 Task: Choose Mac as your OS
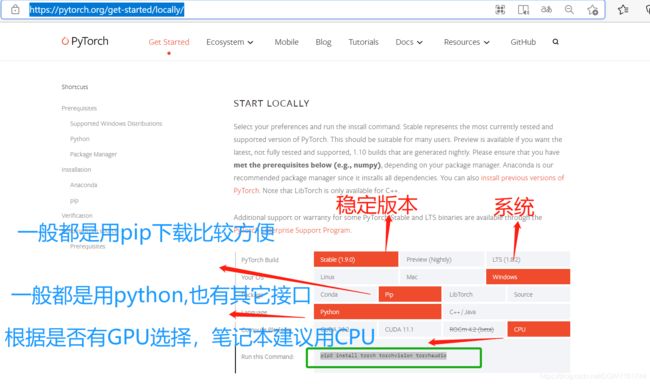pos(441,277)
